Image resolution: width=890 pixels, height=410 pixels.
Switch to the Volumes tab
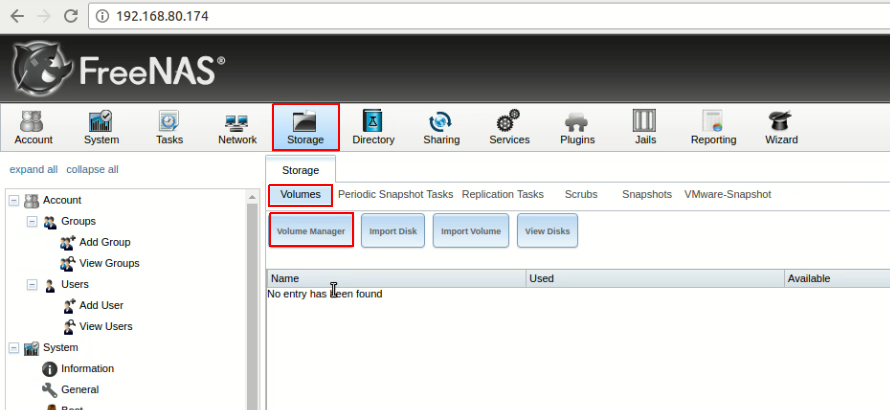click(300, 195)
